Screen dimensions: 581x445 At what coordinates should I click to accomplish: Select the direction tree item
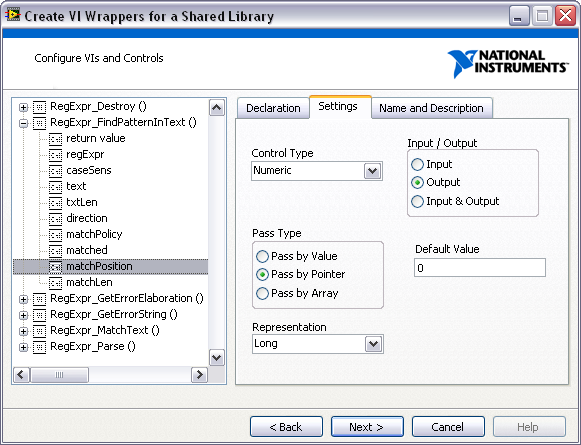coord(87,218)
